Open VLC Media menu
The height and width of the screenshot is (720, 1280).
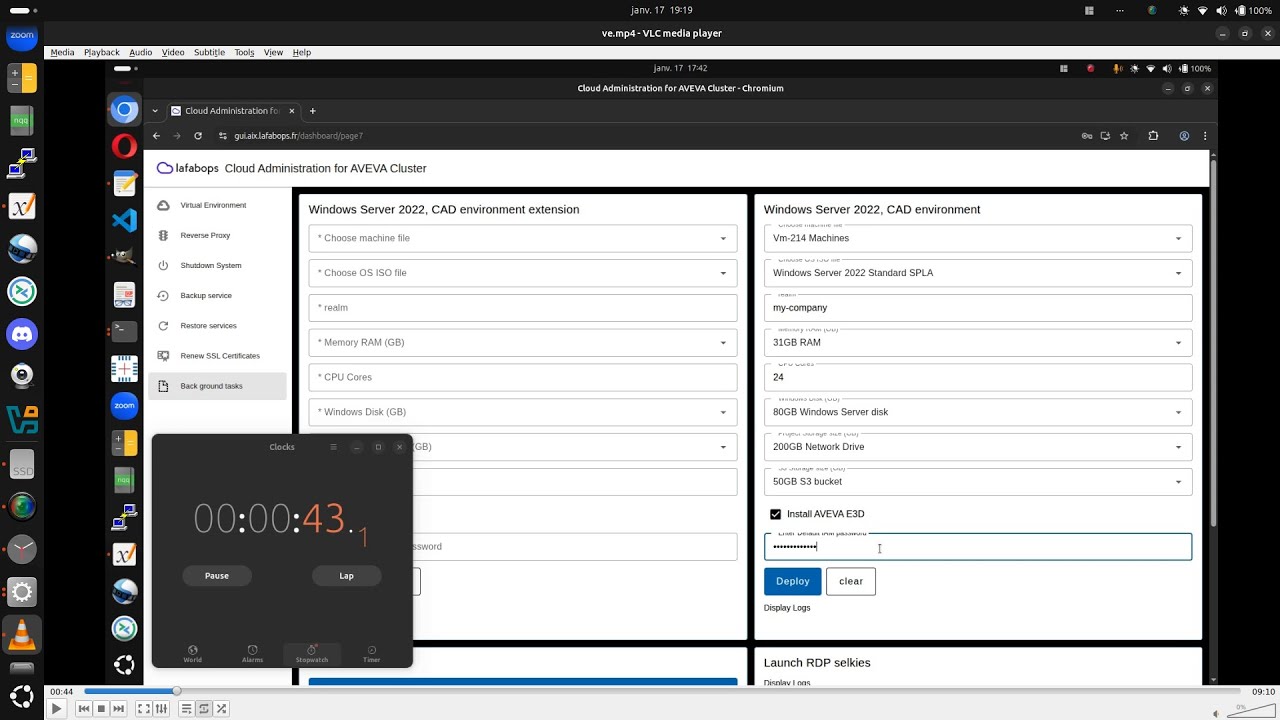point(62,52)
